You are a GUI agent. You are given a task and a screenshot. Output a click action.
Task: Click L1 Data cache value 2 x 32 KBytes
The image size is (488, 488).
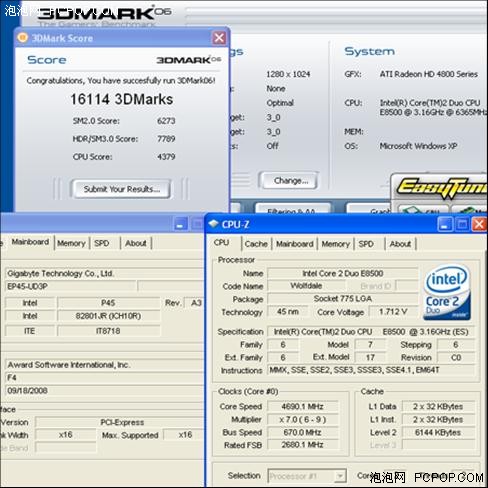tap(438, 407)
